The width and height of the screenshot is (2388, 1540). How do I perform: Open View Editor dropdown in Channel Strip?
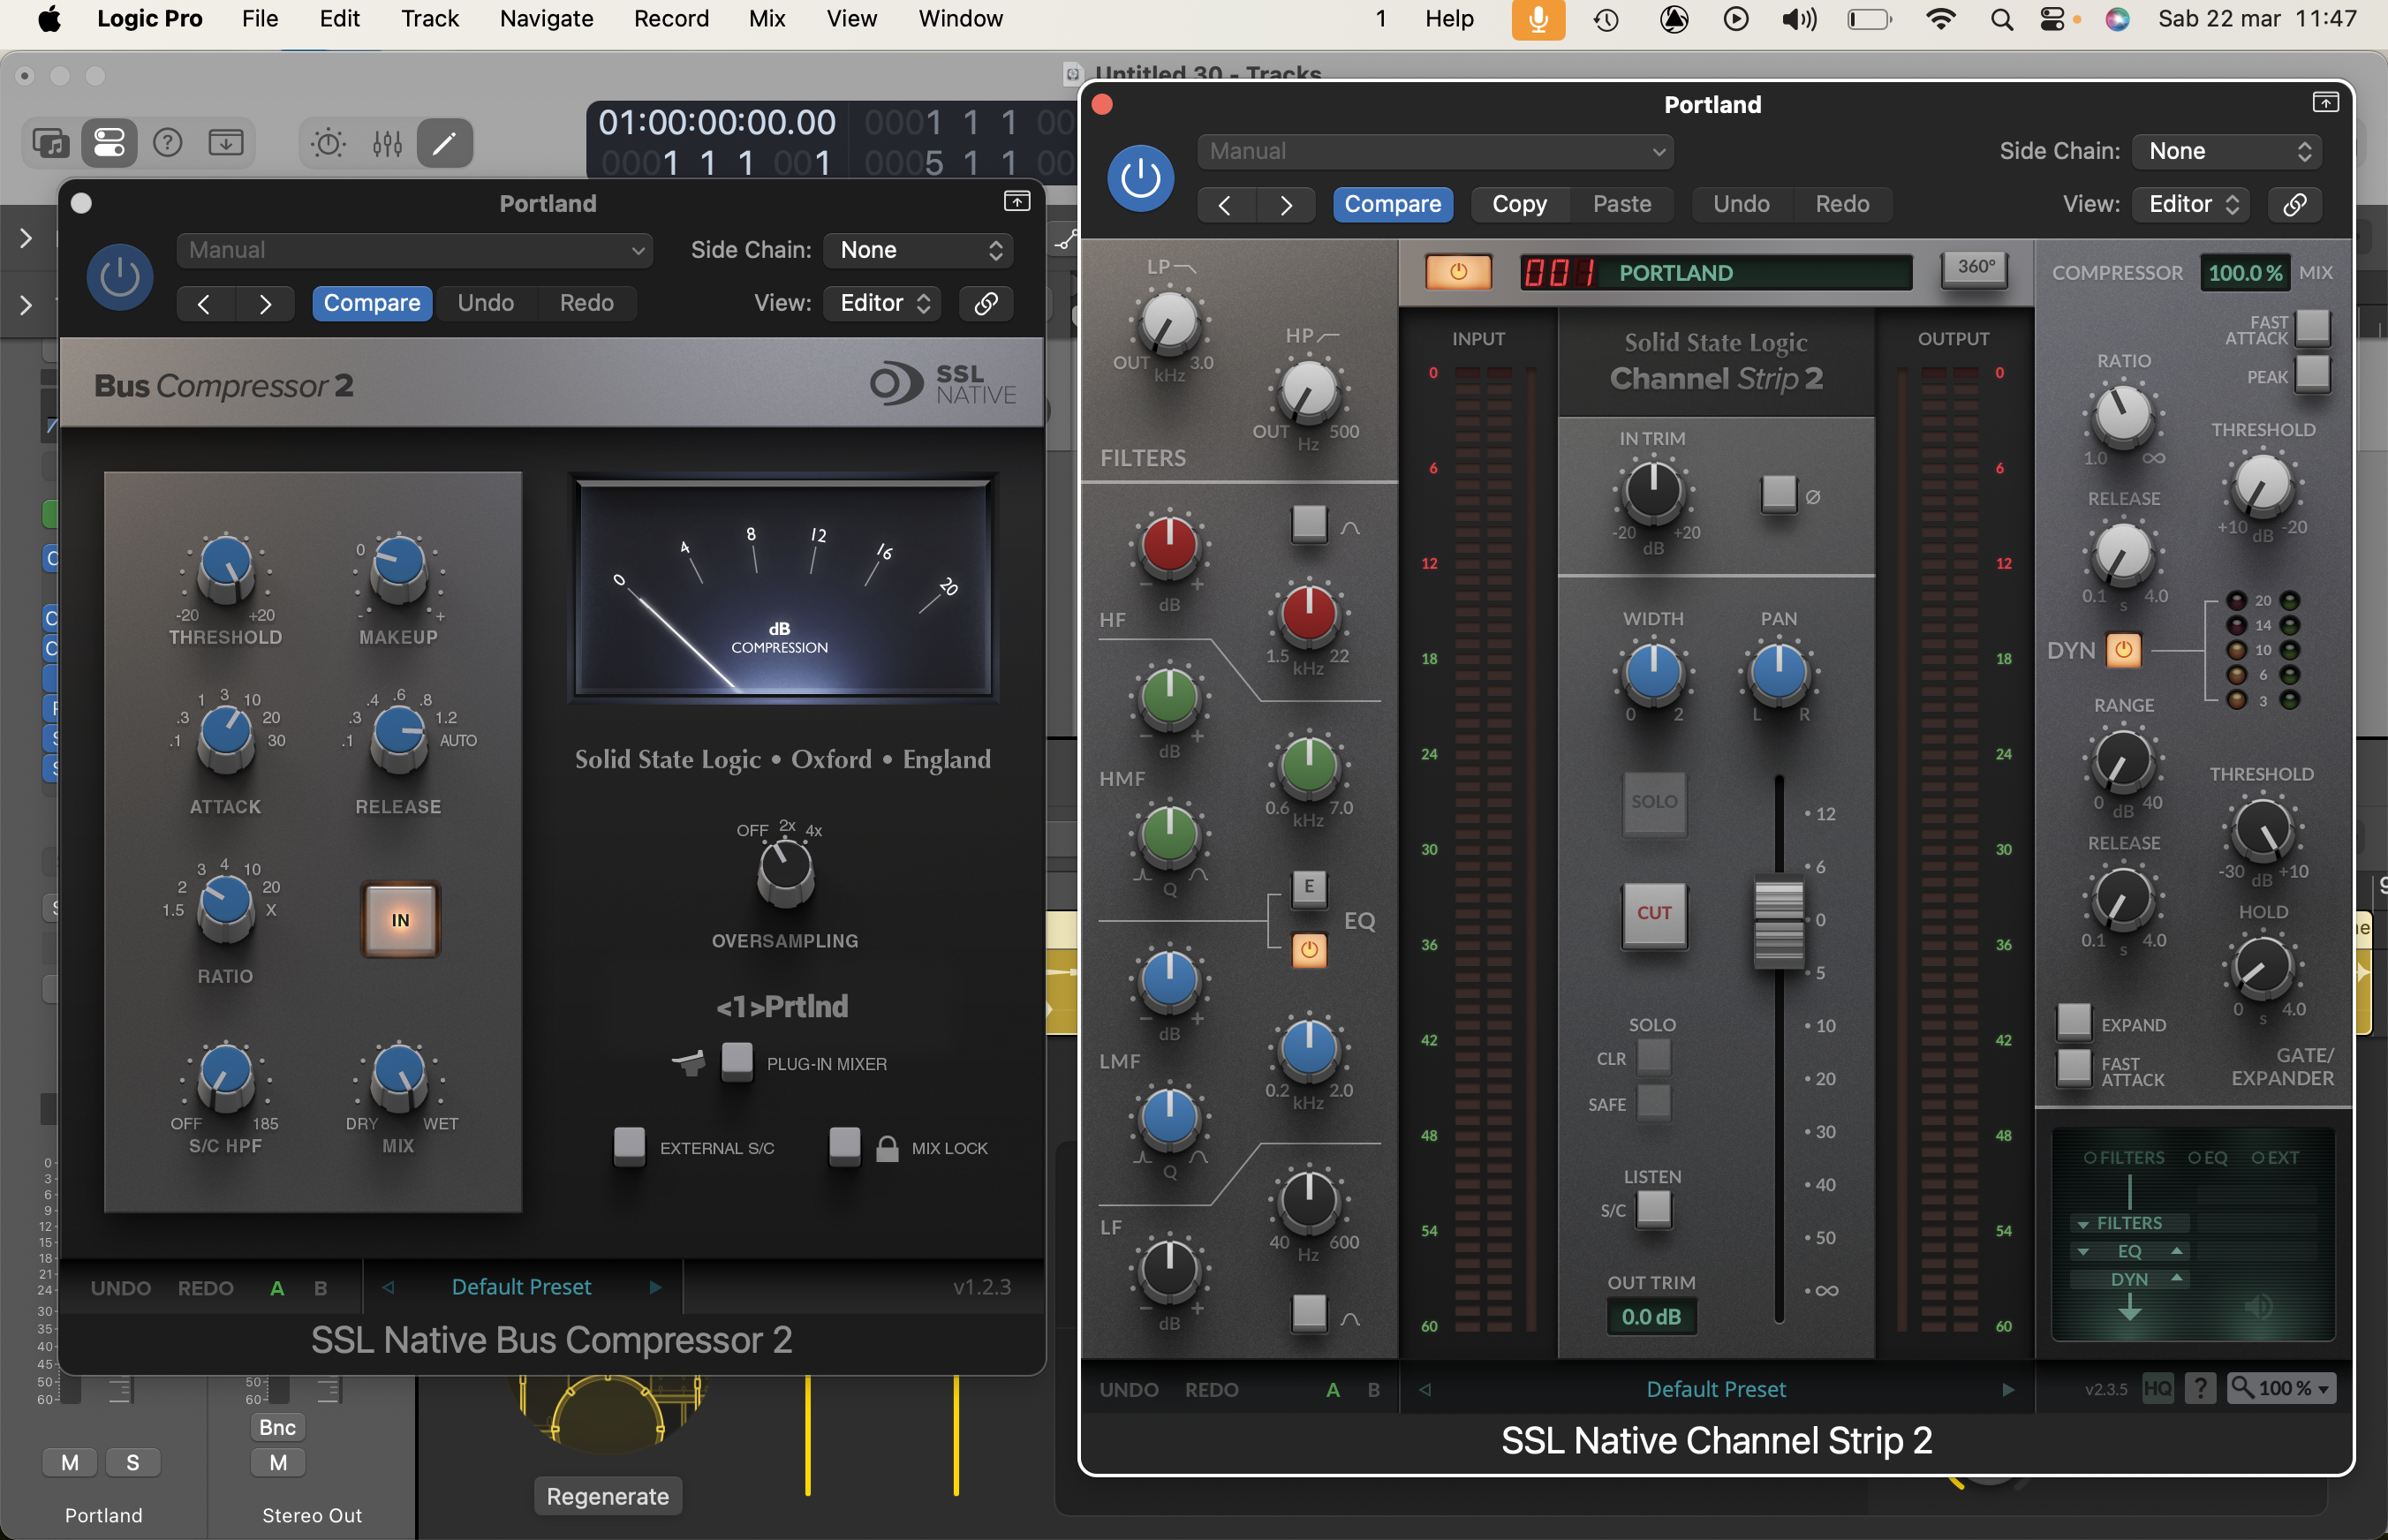[2191, 204]
